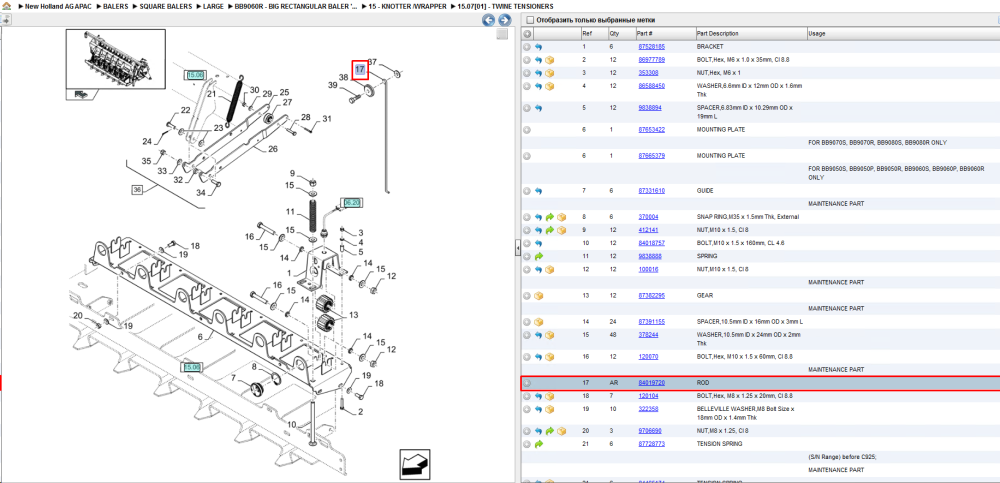Select the round marker for BRACKET row
The image size is (1000, 483).
pos(527,47)
